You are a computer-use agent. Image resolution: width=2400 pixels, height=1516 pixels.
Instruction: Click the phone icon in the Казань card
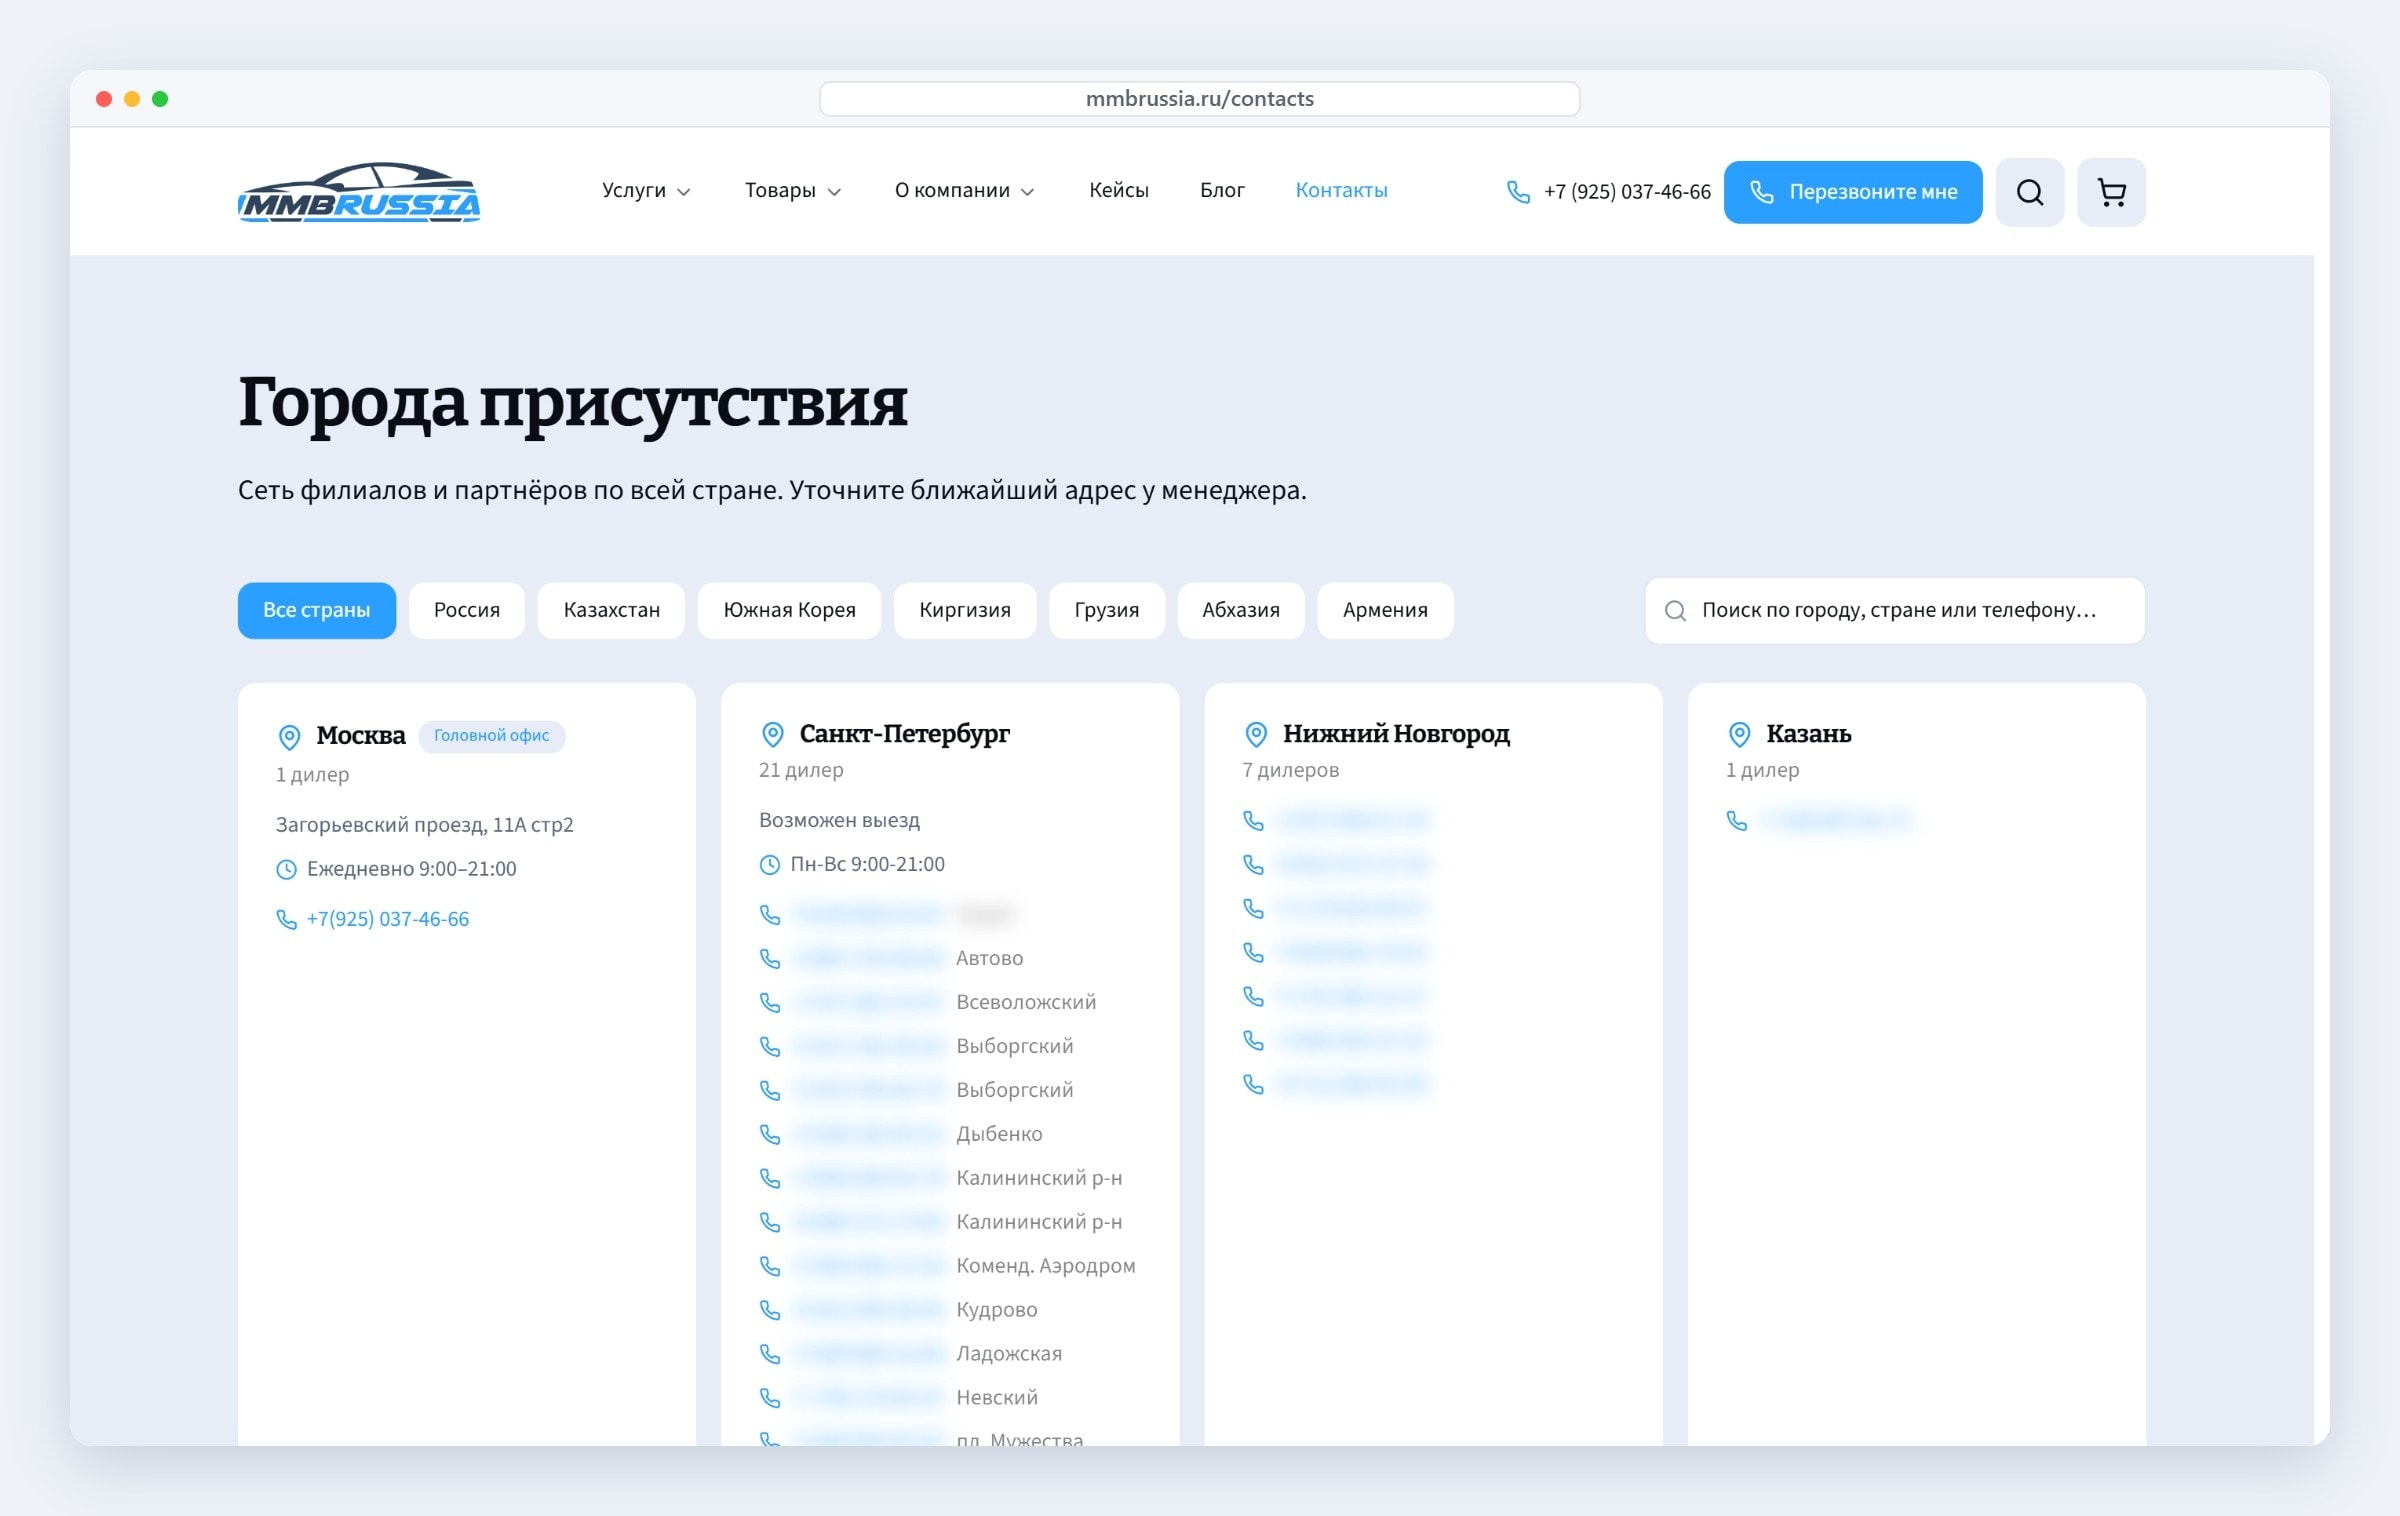(1737, 821)
